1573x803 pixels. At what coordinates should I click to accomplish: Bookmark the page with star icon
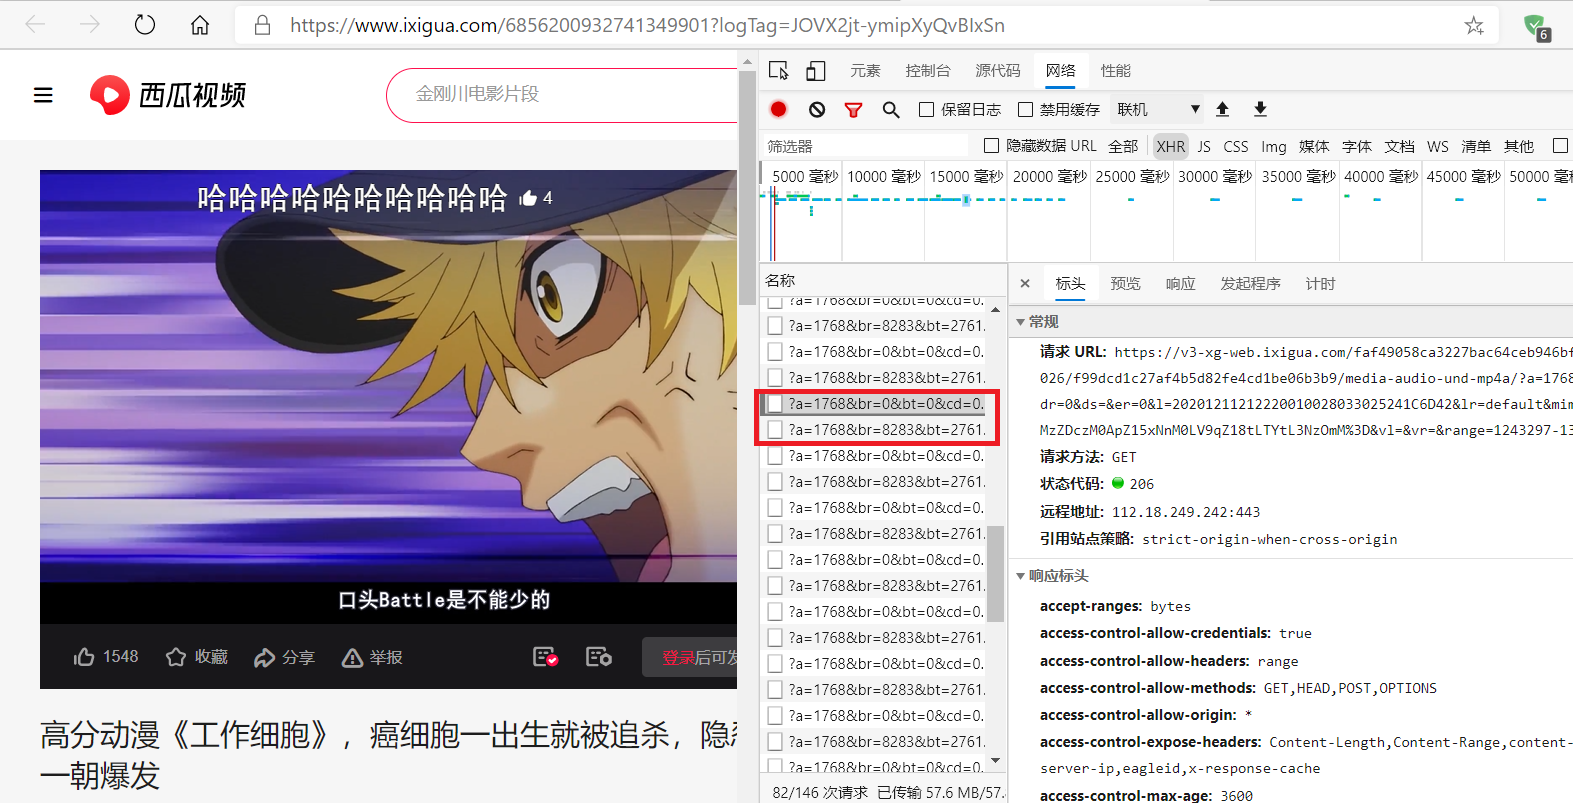coord(1474,25)
